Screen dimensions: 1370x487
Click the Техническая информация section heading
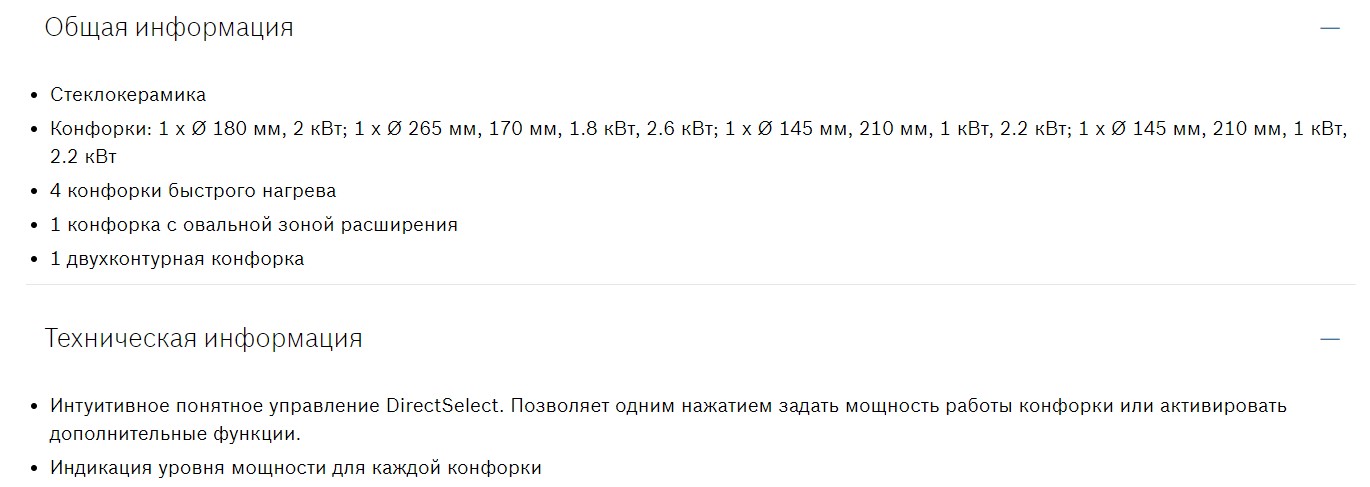pyautogui.click(x=203, y=338)
